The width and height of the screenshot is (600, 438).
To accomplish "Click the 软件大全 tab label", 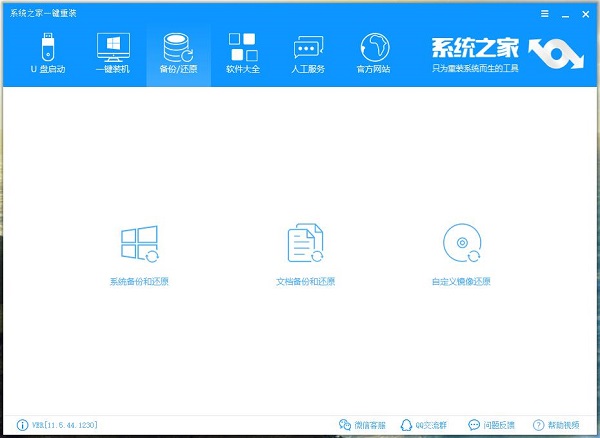I will 243,69.
